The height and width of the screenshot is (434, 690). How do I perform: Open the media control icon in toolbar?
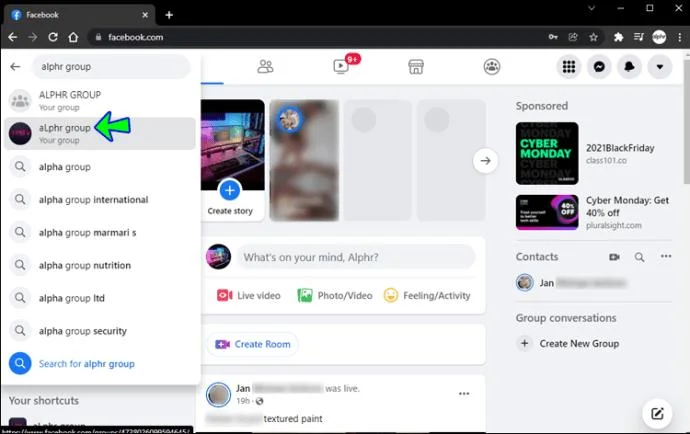click(x=639, y=37)
